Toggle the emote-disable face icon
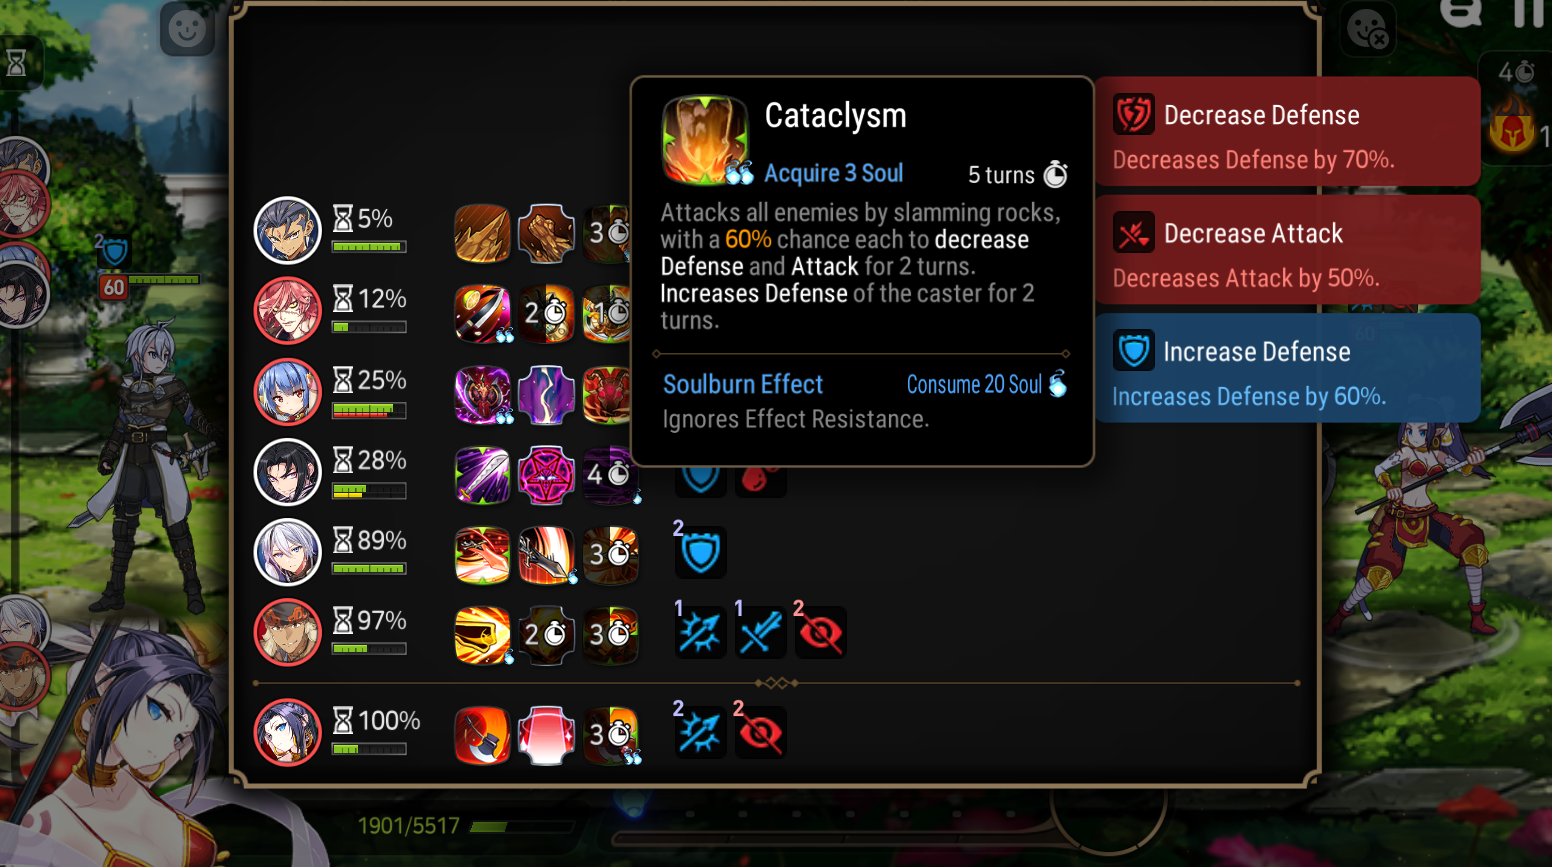The width and height of the screenshot is (1552, 867). [x=1368, y=28]
